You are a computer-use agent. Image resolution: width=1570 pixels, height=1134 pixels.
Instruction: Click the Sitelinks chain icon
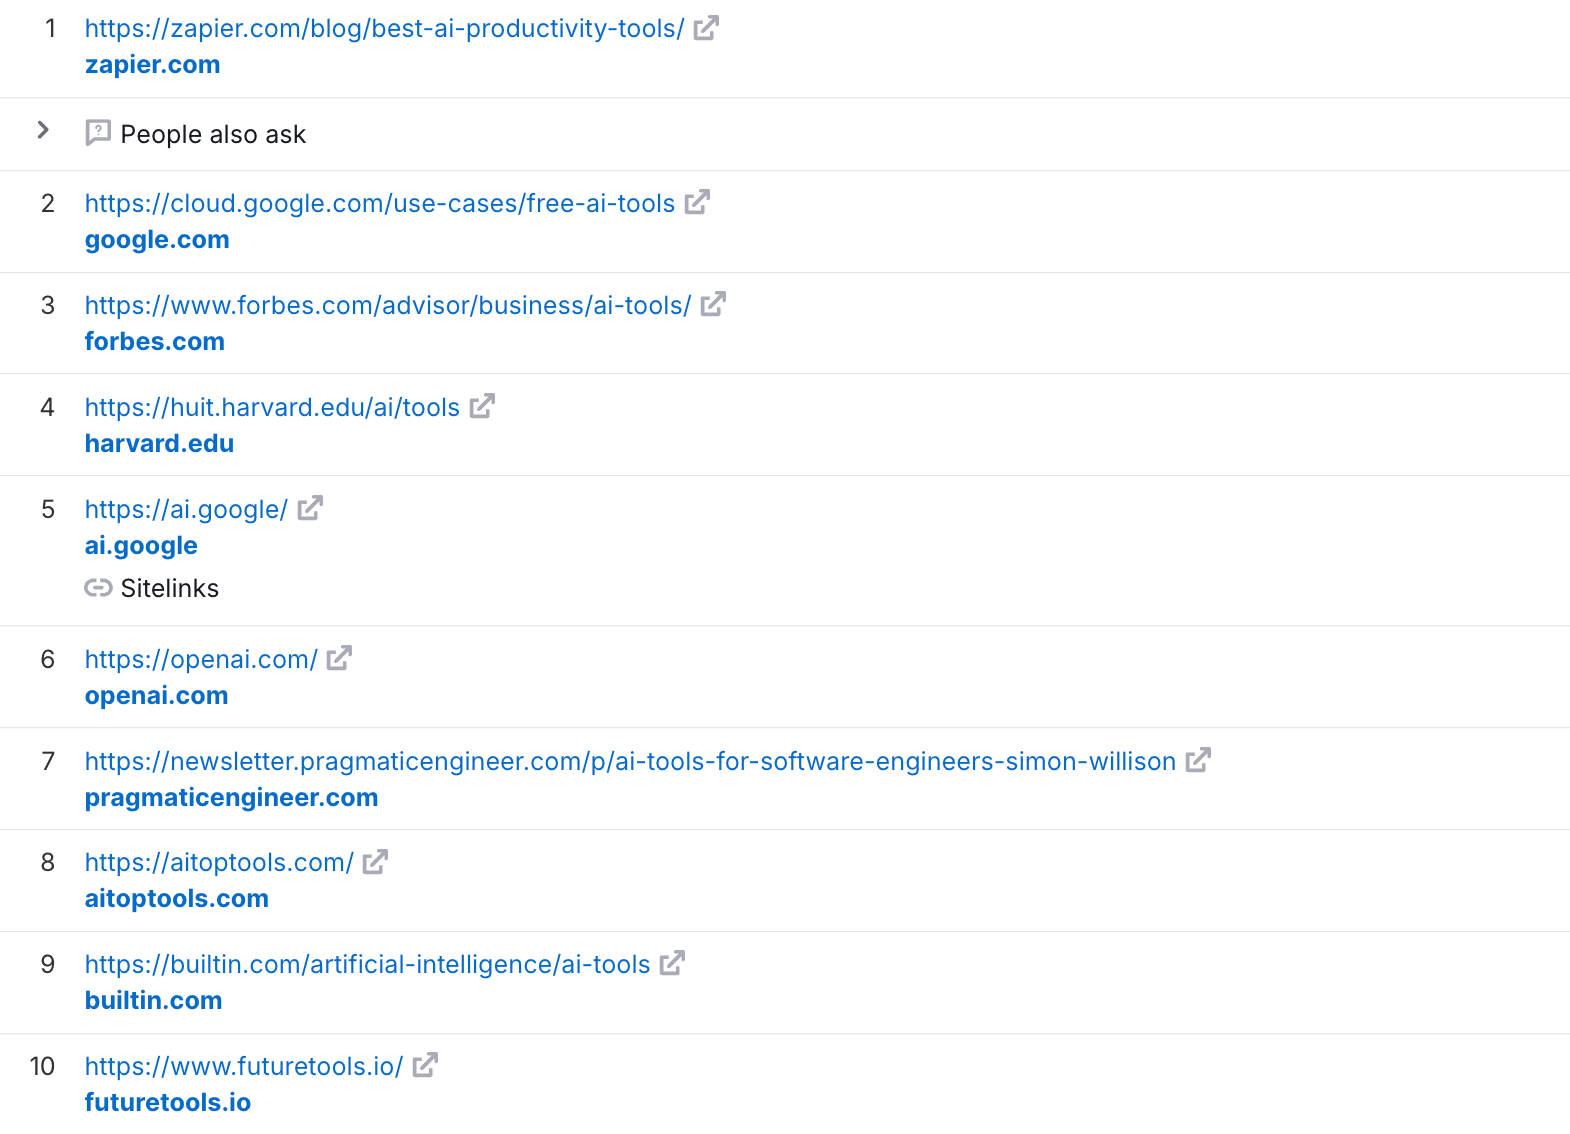click(x=98, y=588)
